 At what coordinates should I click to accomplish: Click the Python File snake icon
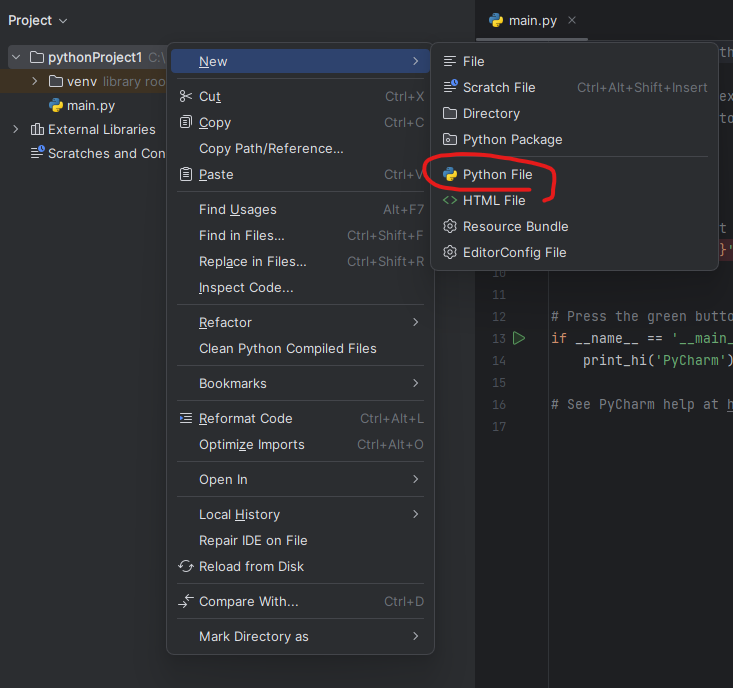point(450,174)
